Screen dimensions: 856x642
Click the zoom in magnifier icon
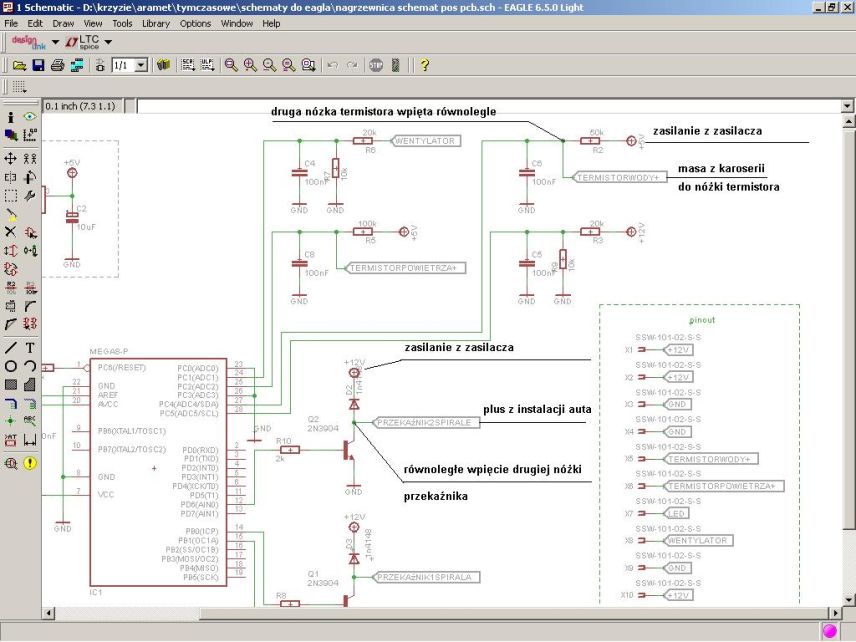[x=250, y=65]
